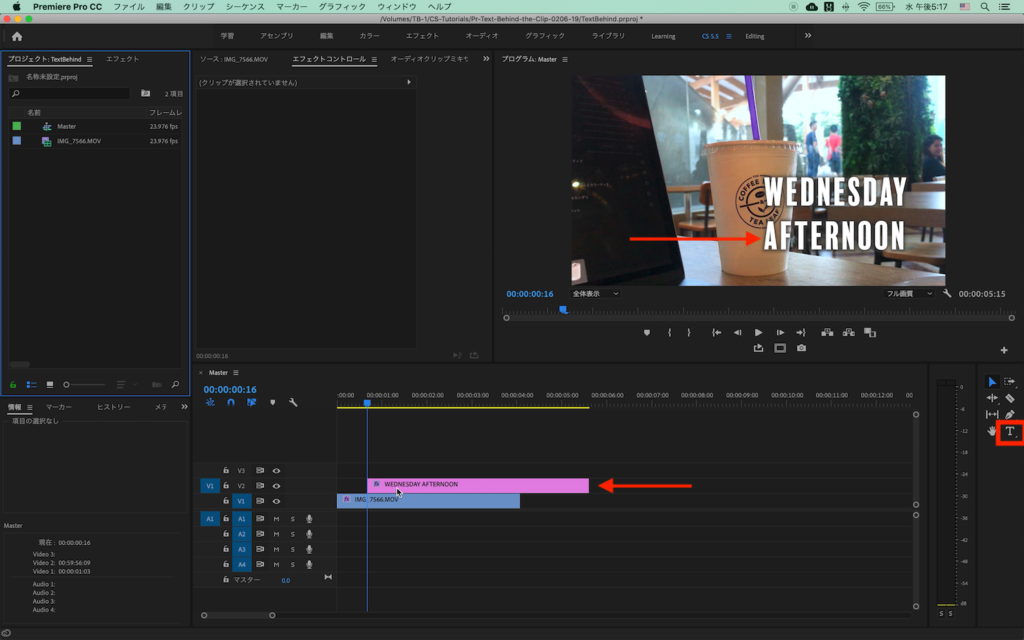Expand the hidden workspaces overflow chevron

[x=807, y=36]
